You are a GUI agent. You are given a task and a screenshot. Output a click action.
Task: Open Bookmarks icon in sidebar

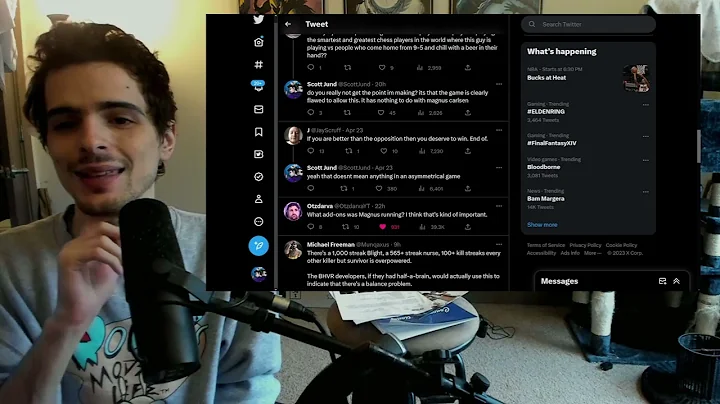[x=259, y=132]
